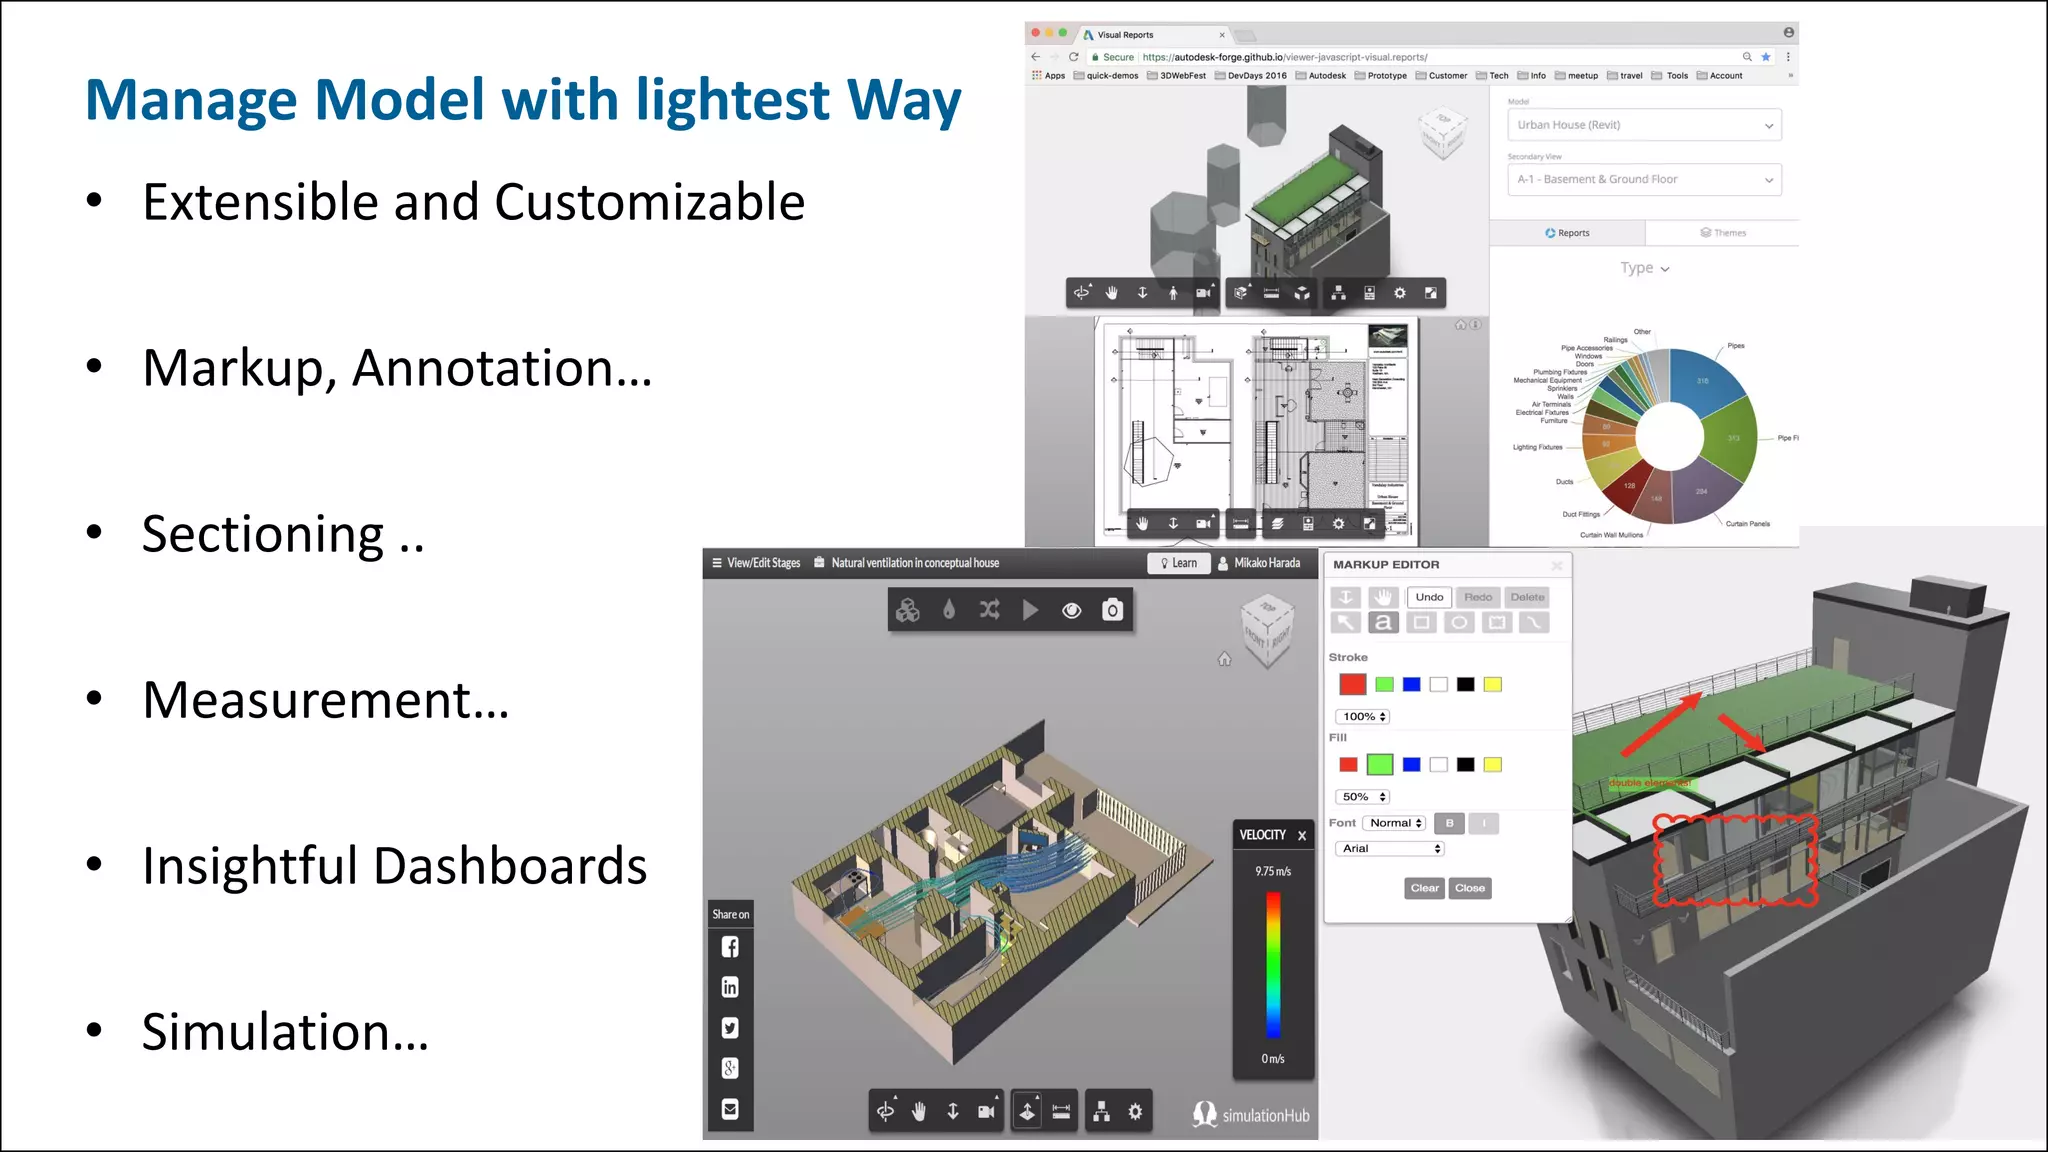Screen dimensions: 2048x1152
Task: Close the VELOCITY legend panel
Action: tap(1301, 835)
